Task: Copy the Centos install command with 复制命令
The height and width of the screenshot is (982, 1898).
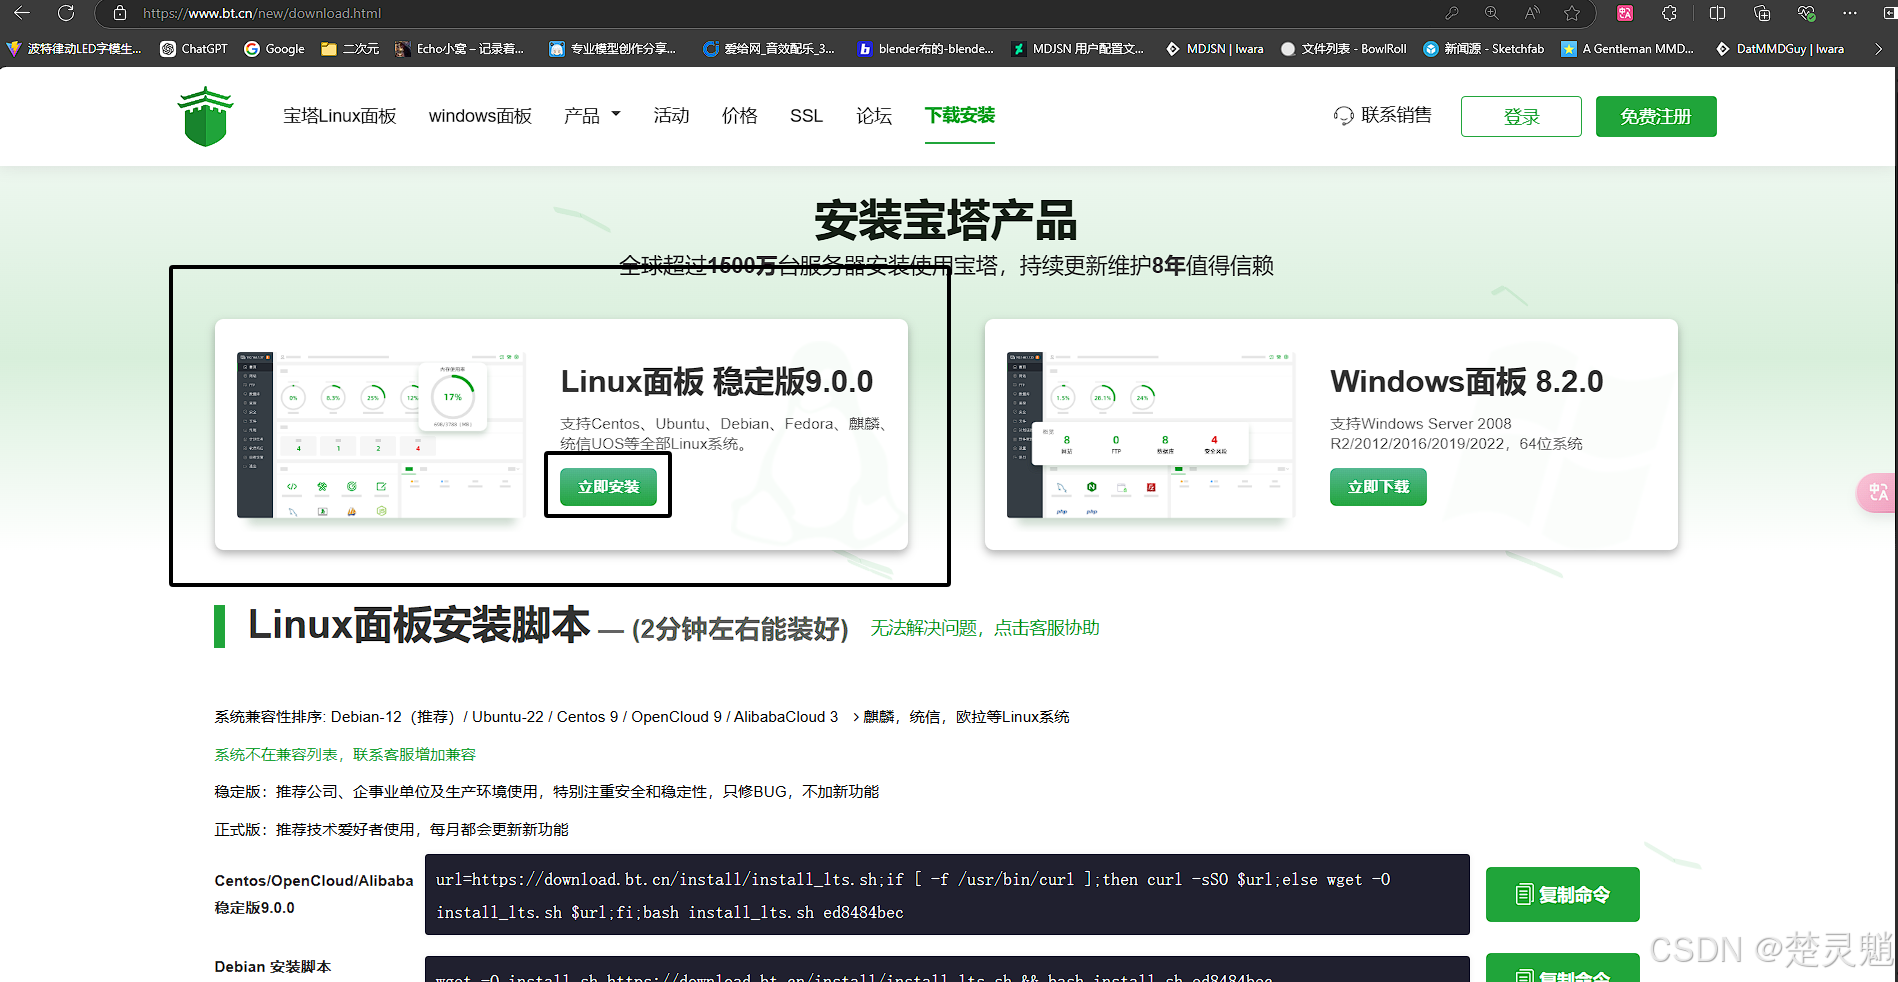Action: pyautogui.click(x=1562, y=894)
